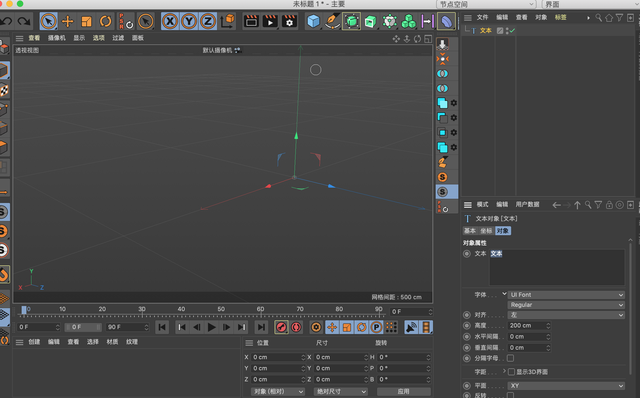Click the viewport move camera icon
This screenshot has width=640, height=398.
tap(396, 39)
